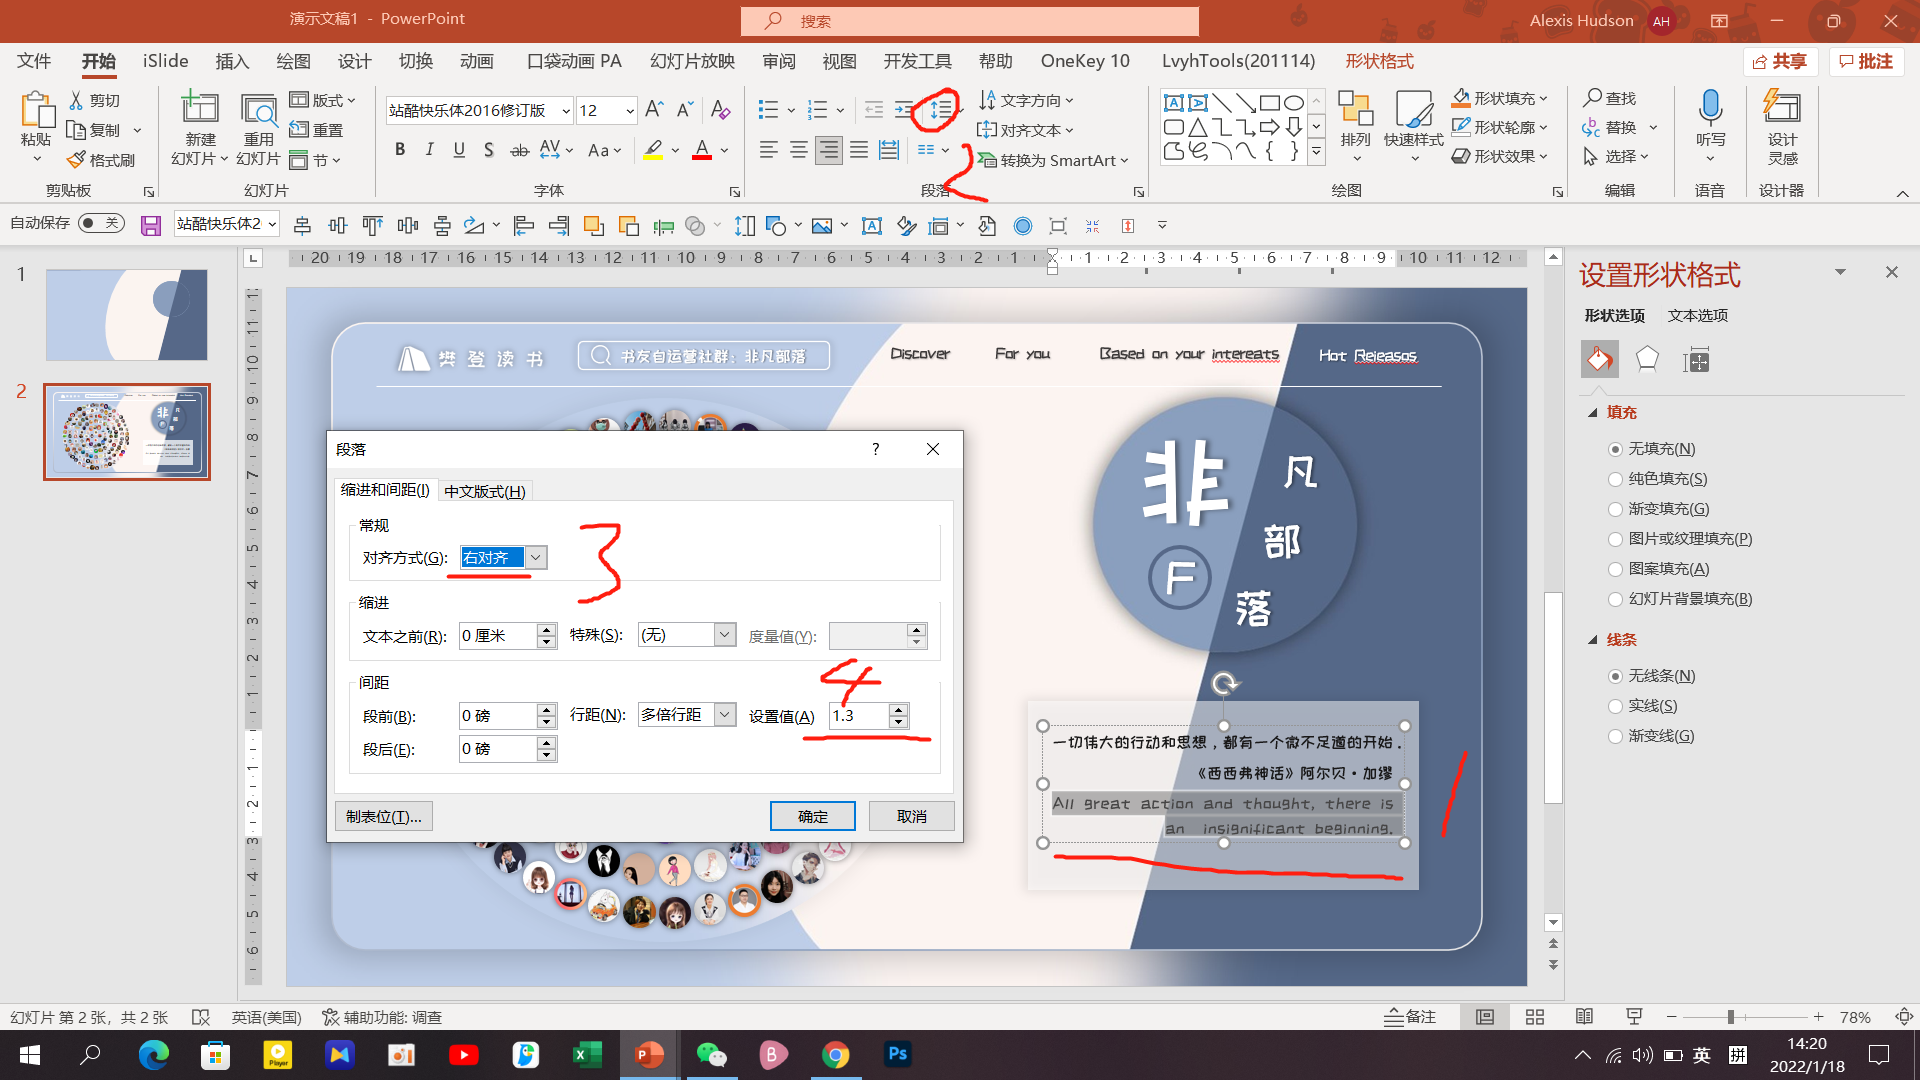Select the solid fill radio option
This screenshot has width=1920, height=1080.
tap(1615, 479)
